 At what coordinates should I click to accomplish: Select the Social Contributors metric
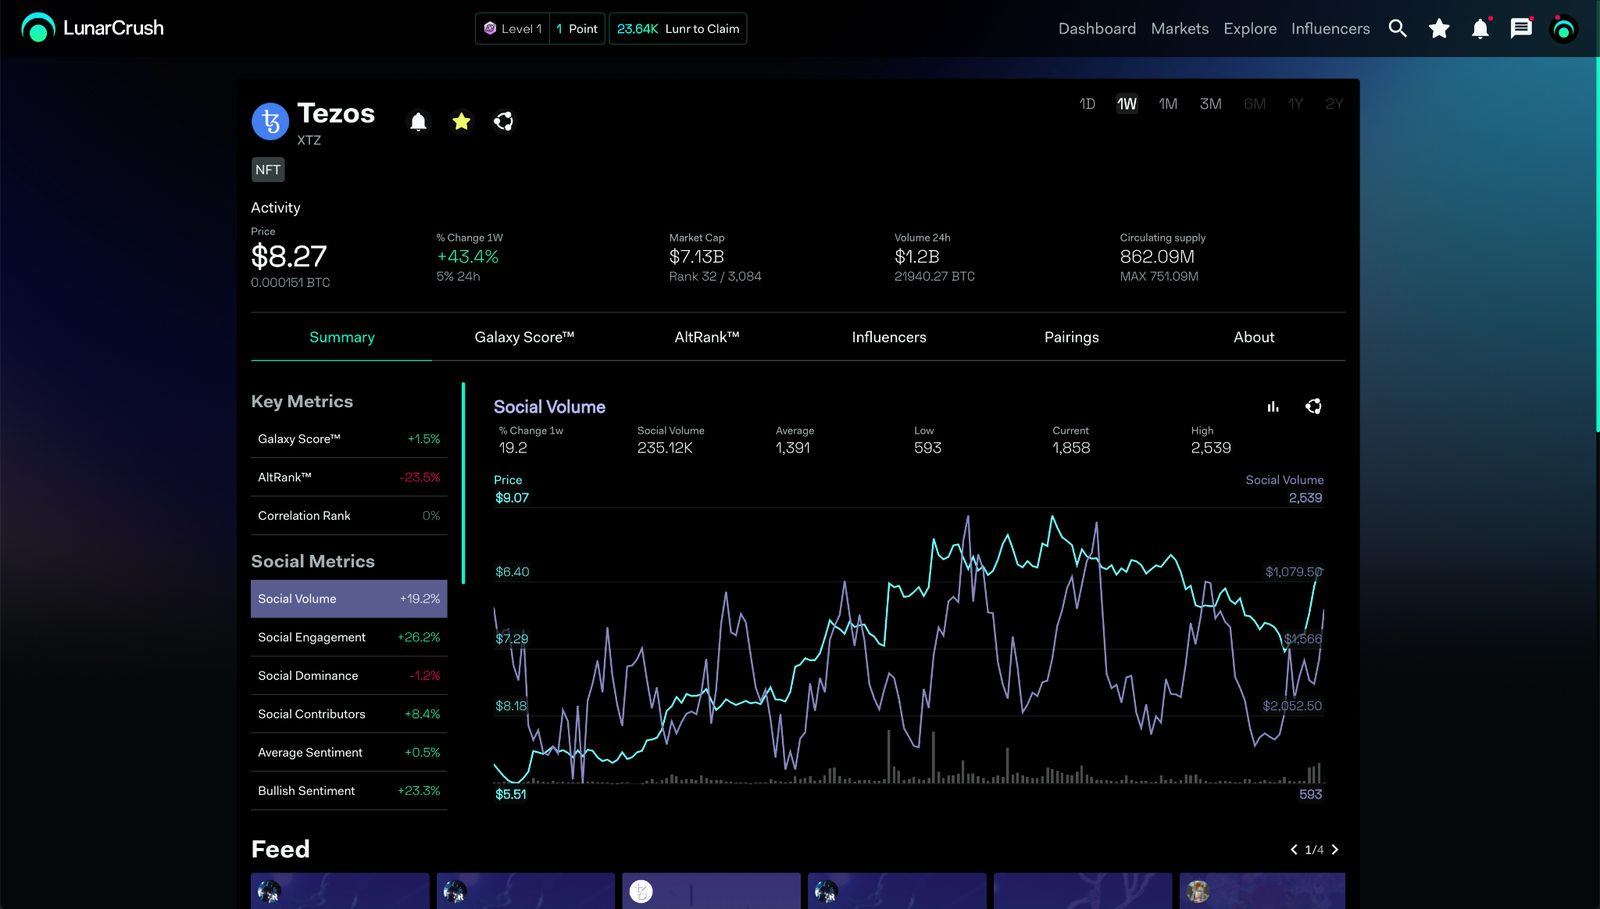[349, 714]
